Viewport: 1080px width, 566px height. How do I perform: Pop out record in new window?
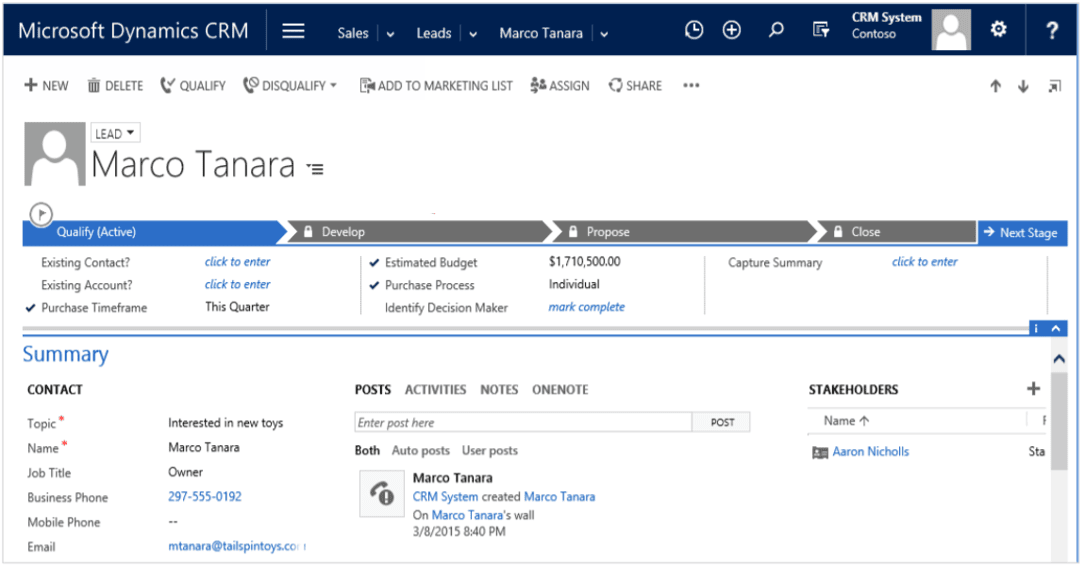[x=1055, y=87]
